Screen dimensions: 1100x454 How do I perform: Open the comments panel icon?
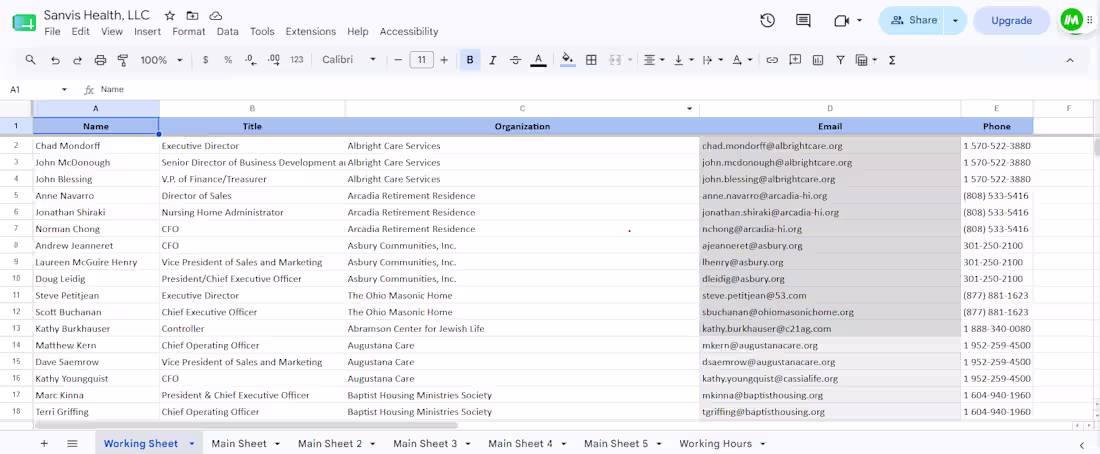coord(803,20)
